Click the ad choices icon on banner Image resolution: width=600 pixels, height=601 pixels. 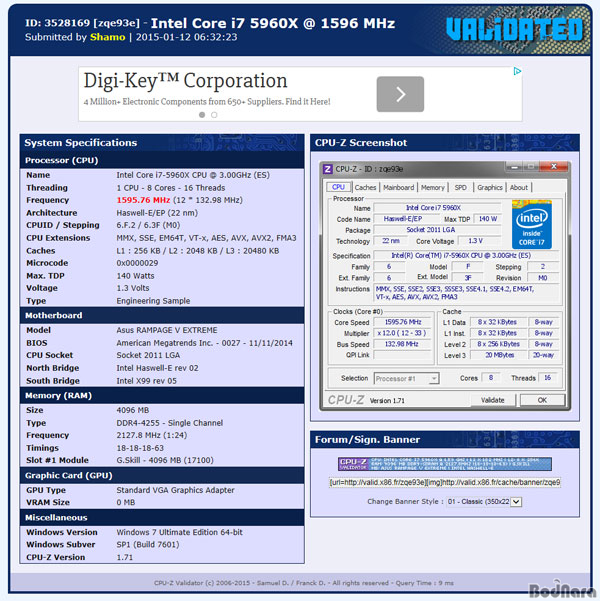point(517,71)
